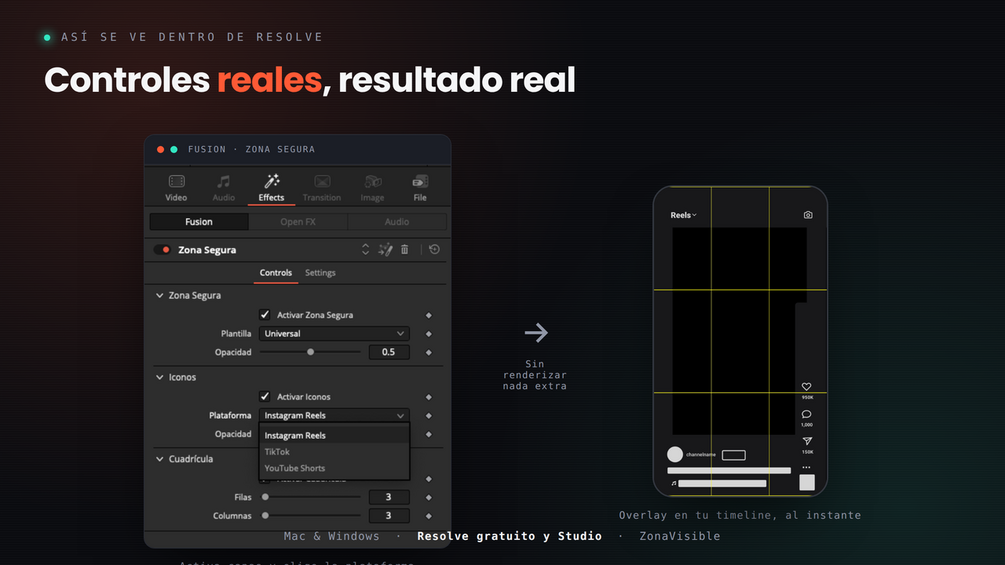Open the Image inspector tab
Screen dimensions: 1005x565
point(372,188)
